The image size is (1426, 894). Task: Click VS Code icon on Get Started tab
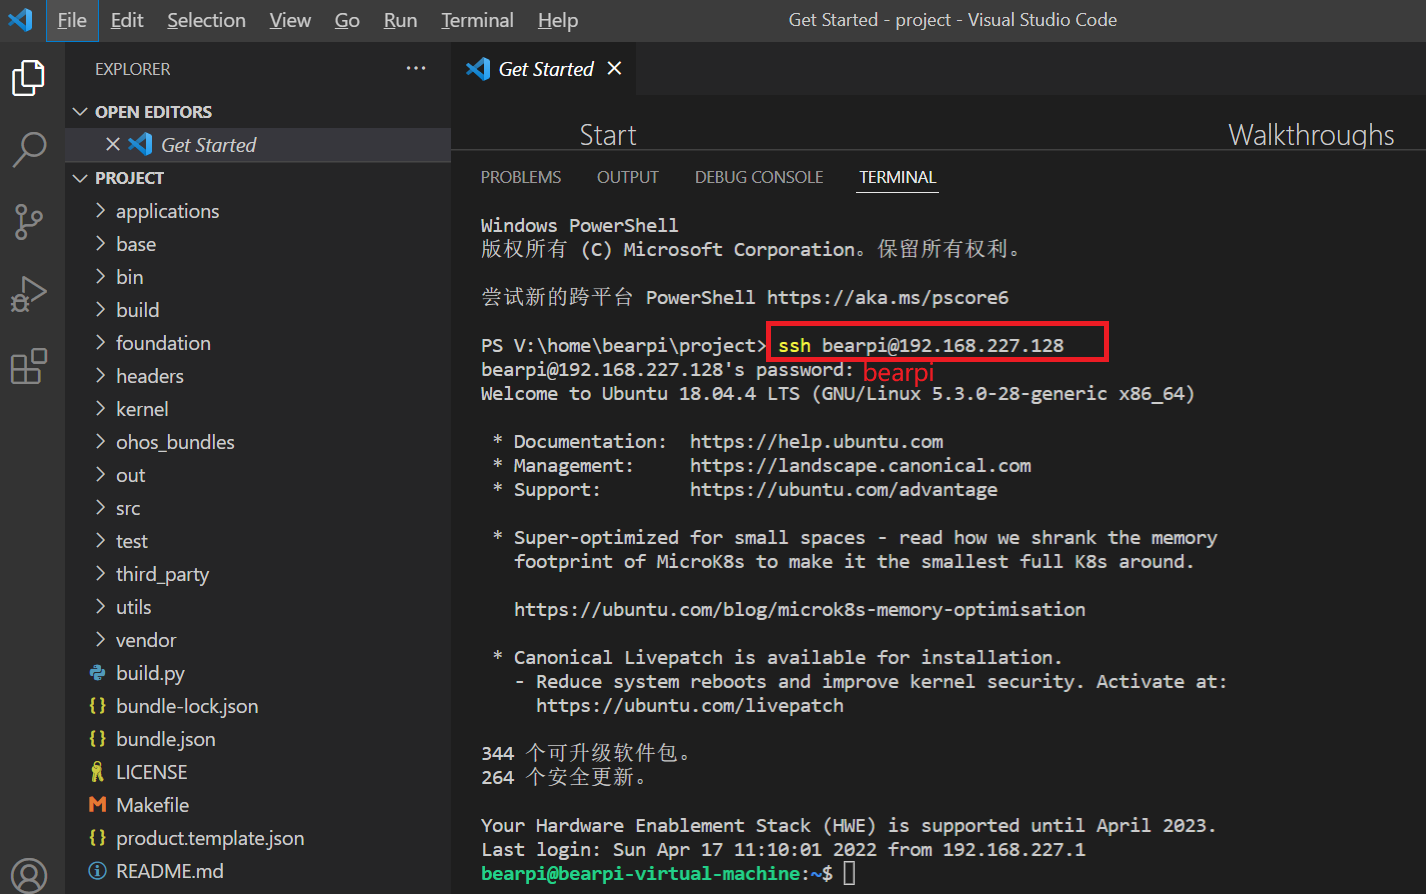[478, 68]
